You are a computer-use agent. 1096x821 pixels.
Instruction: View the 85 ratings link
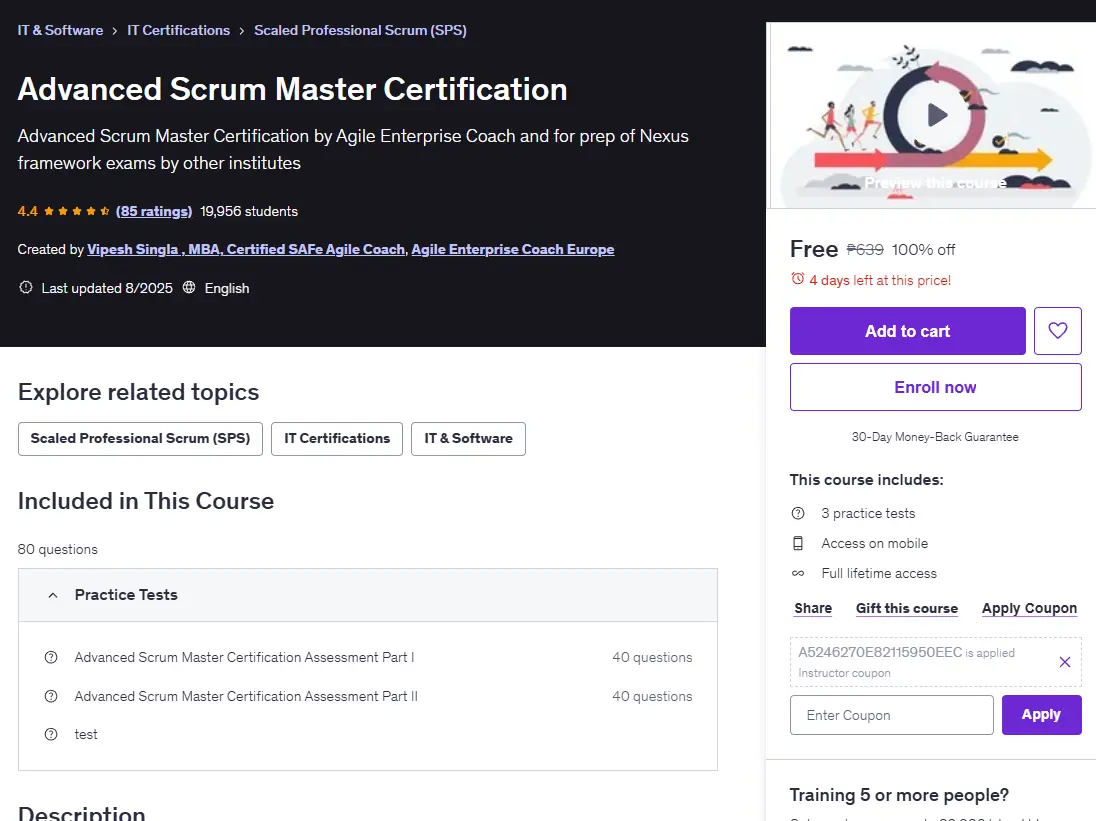154,211
